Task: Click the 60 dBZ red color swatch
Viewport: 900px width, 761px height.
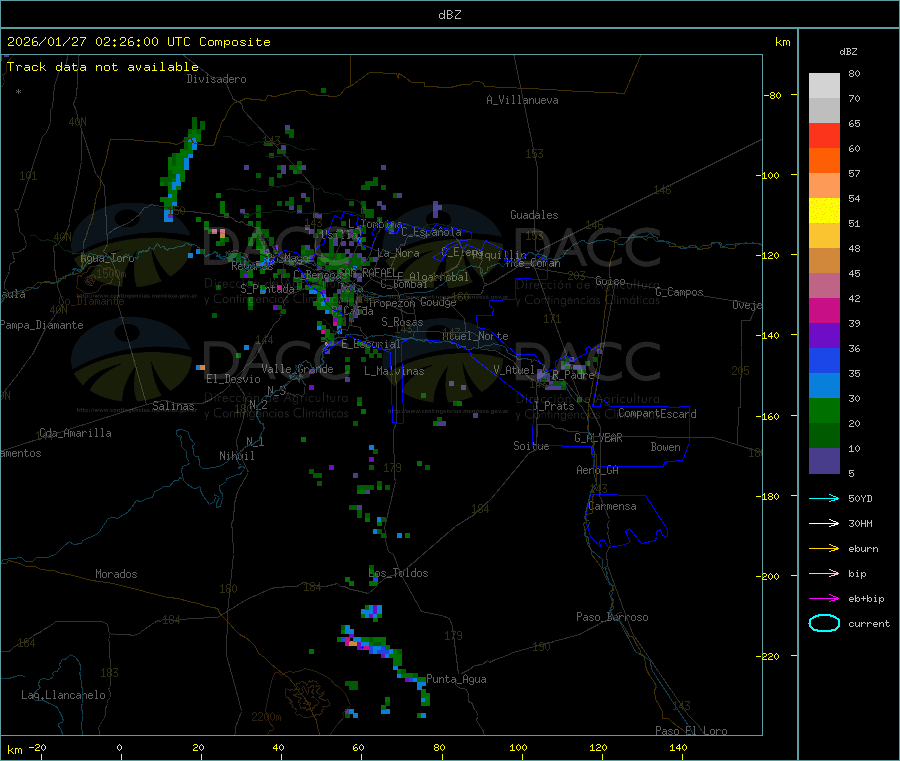Action: (x=824, y=135)
